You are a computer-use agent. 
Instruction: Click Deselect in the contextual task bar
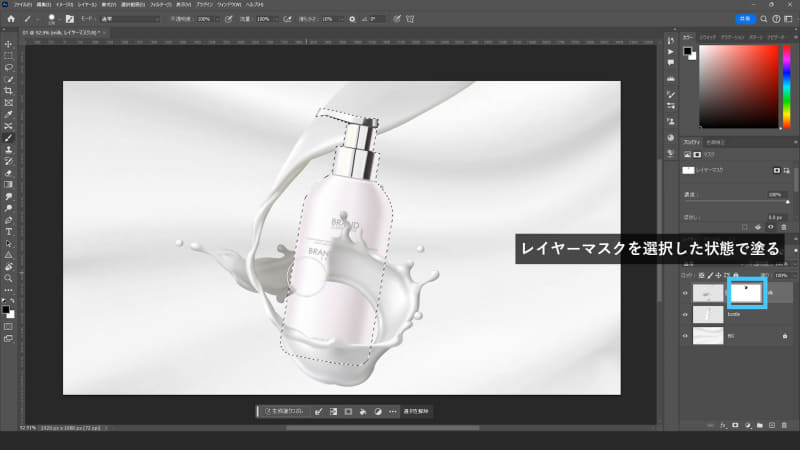click(416, 411)
